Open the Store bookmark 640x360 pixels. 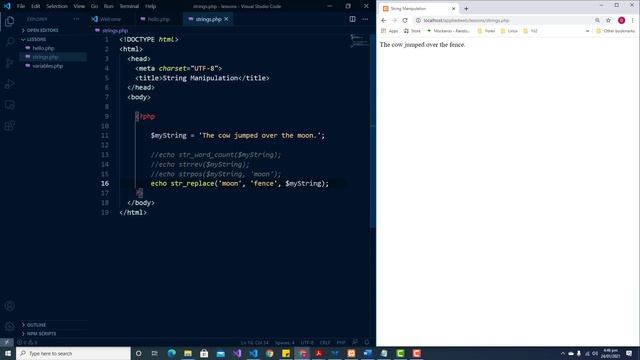pos(412,31)
